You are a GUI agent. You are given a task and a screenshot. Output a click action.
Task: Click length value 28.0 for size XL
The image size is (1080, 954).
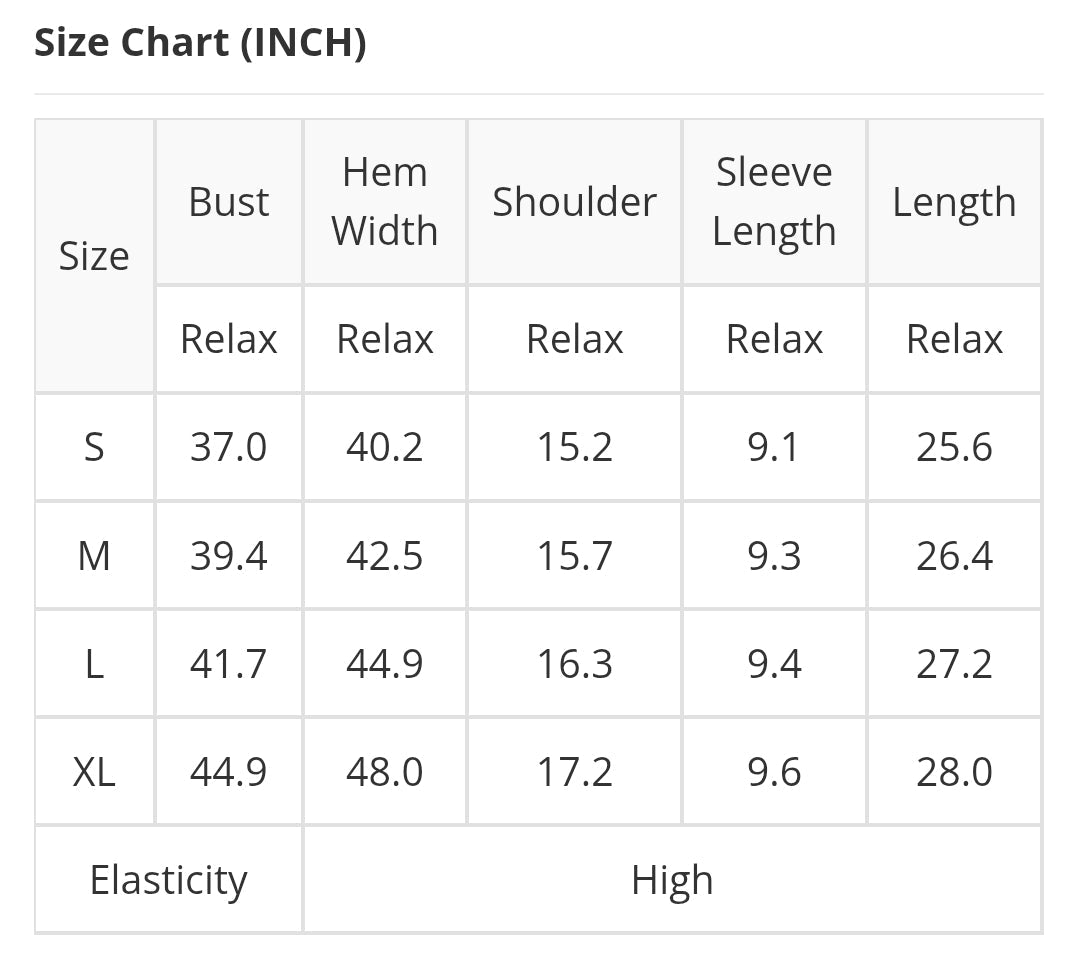click(954, 771)
